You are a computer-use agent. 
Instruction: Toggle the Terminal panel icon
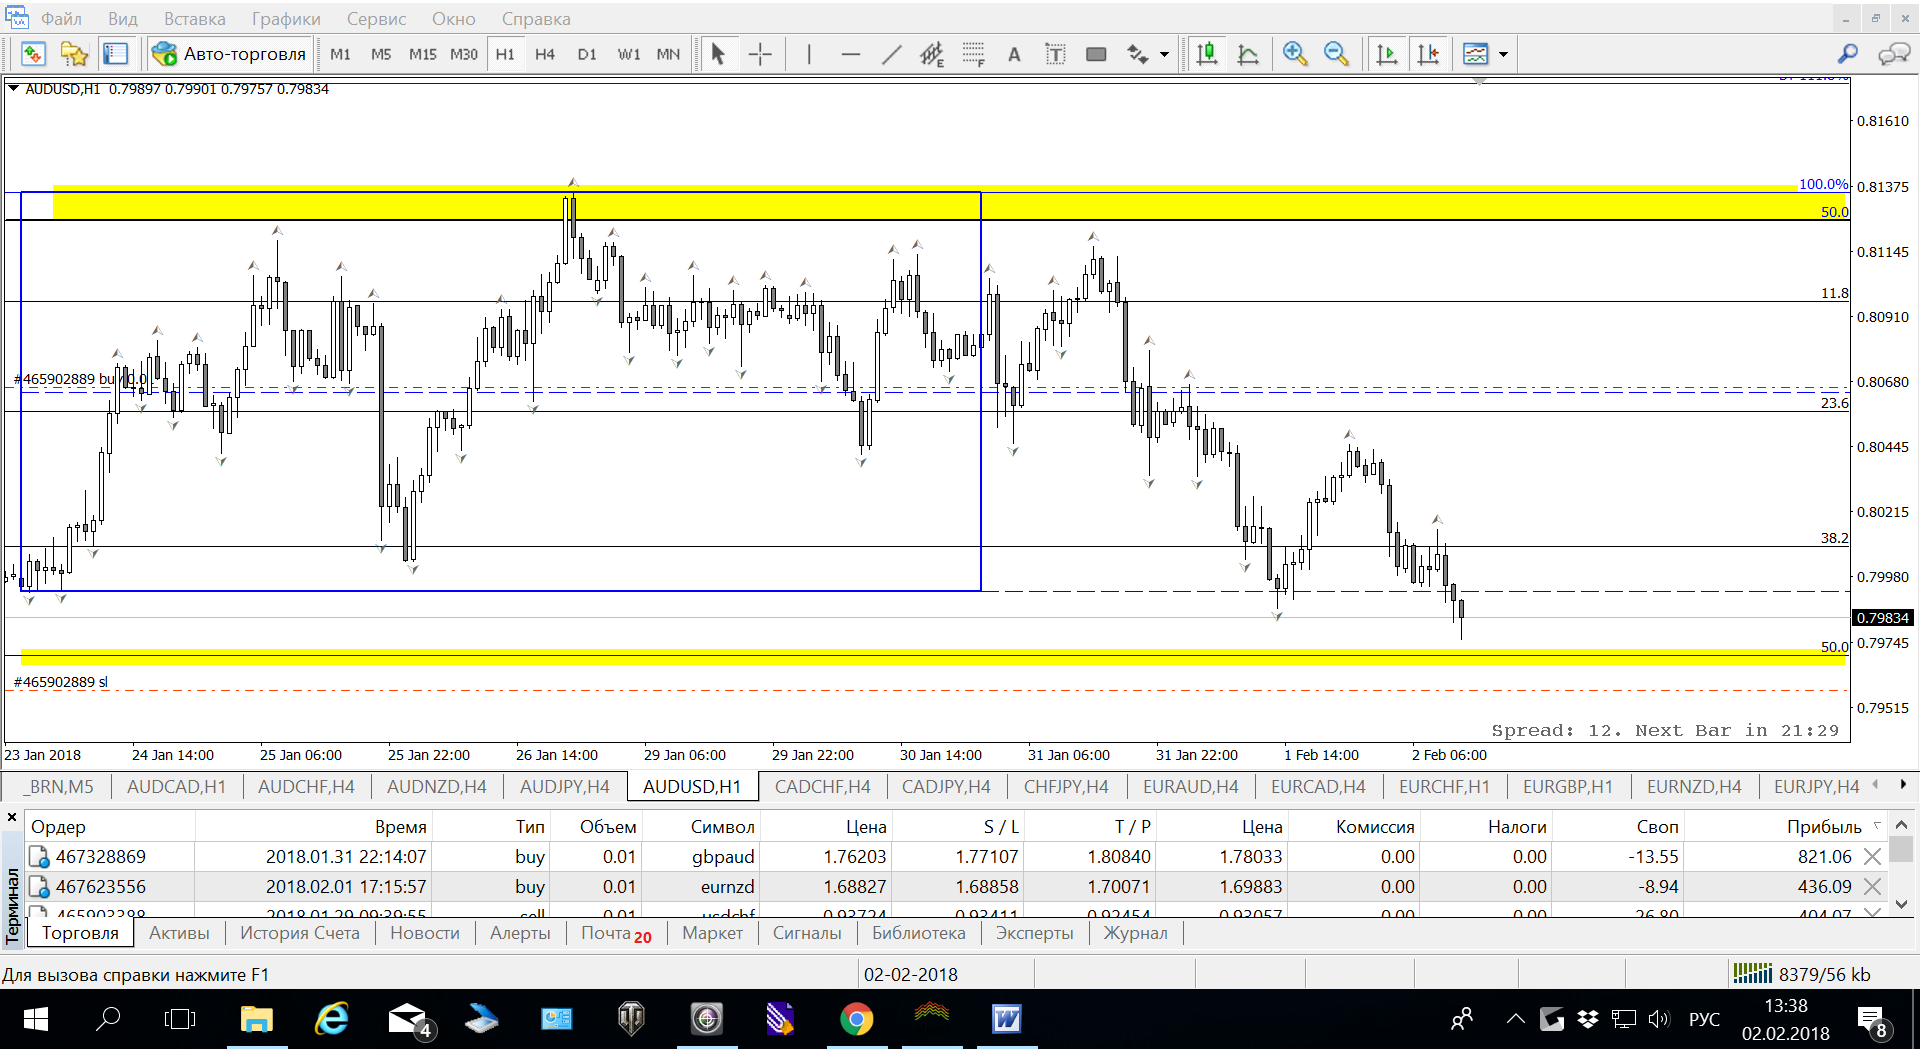[116, 54]
